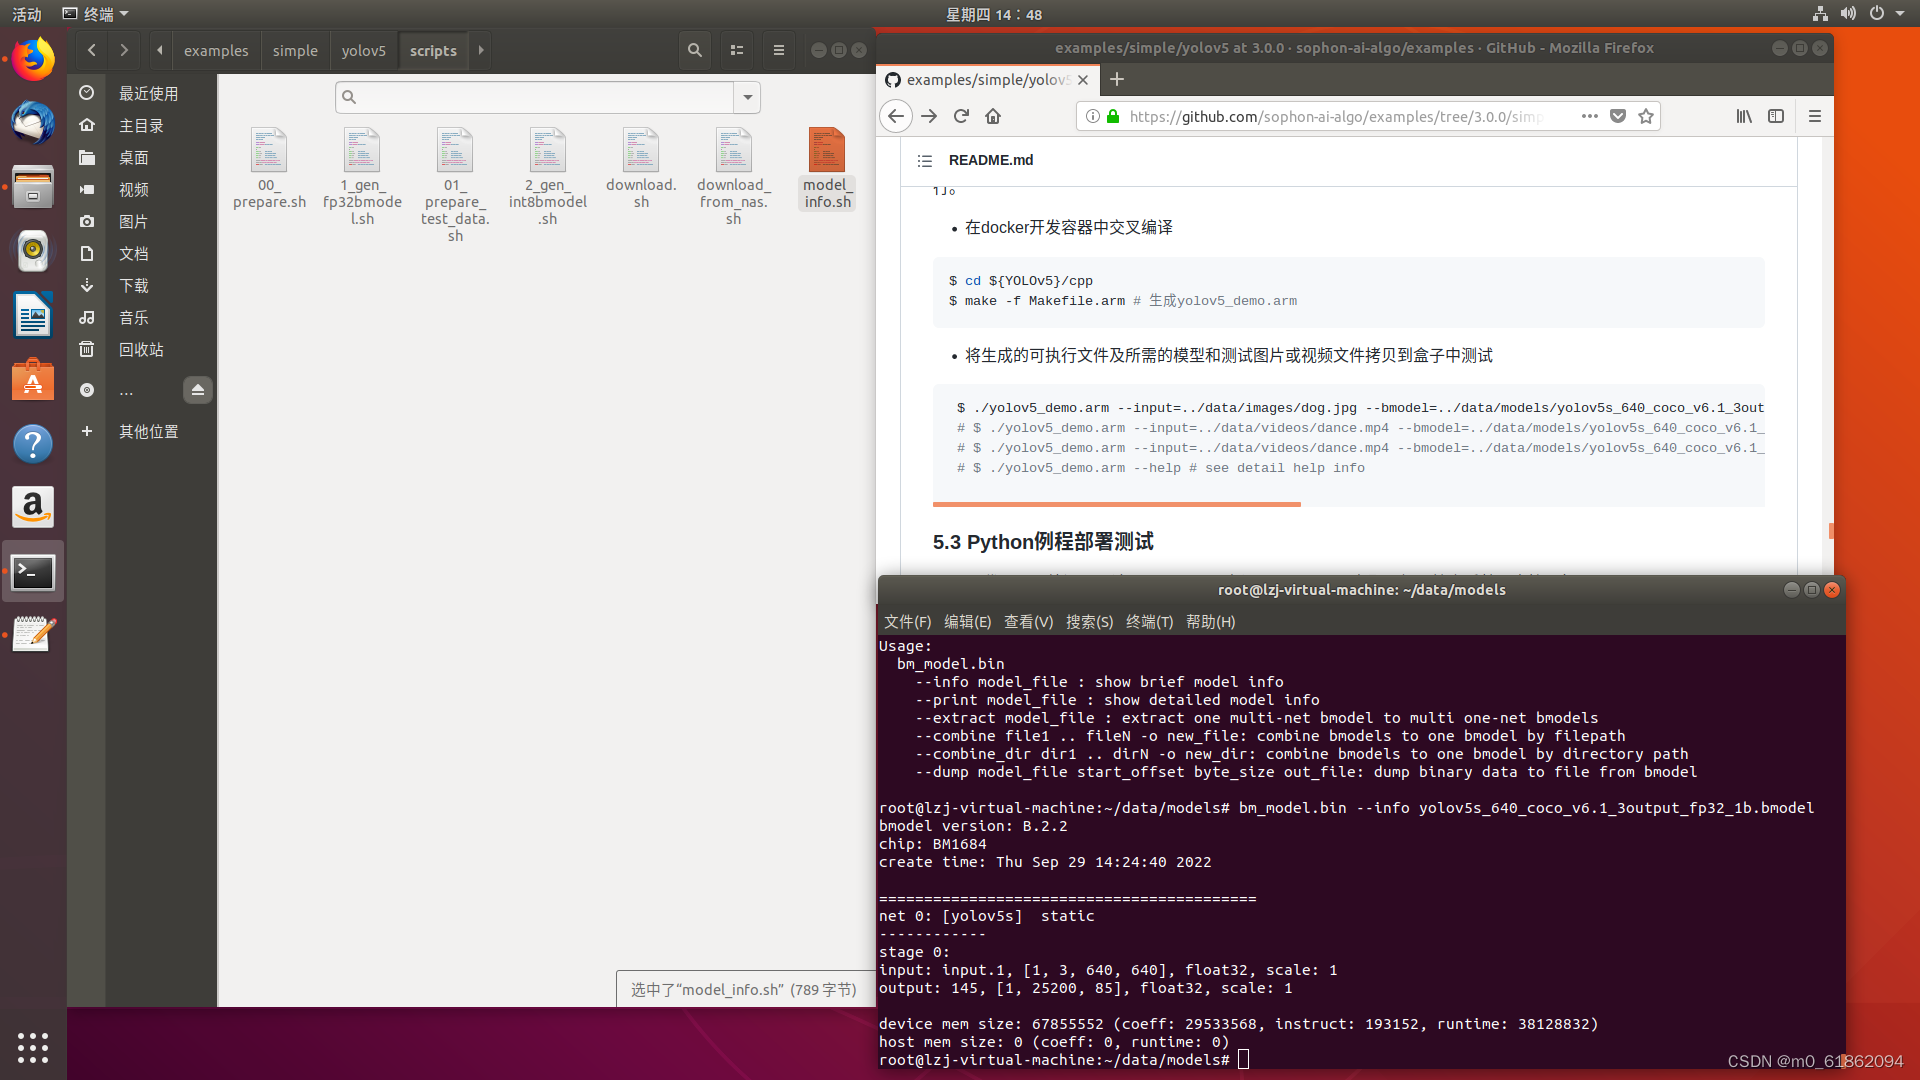1920x1080 pixels.
Task: Select file download_from_nas.sh
Action: (x=734, y=177)
